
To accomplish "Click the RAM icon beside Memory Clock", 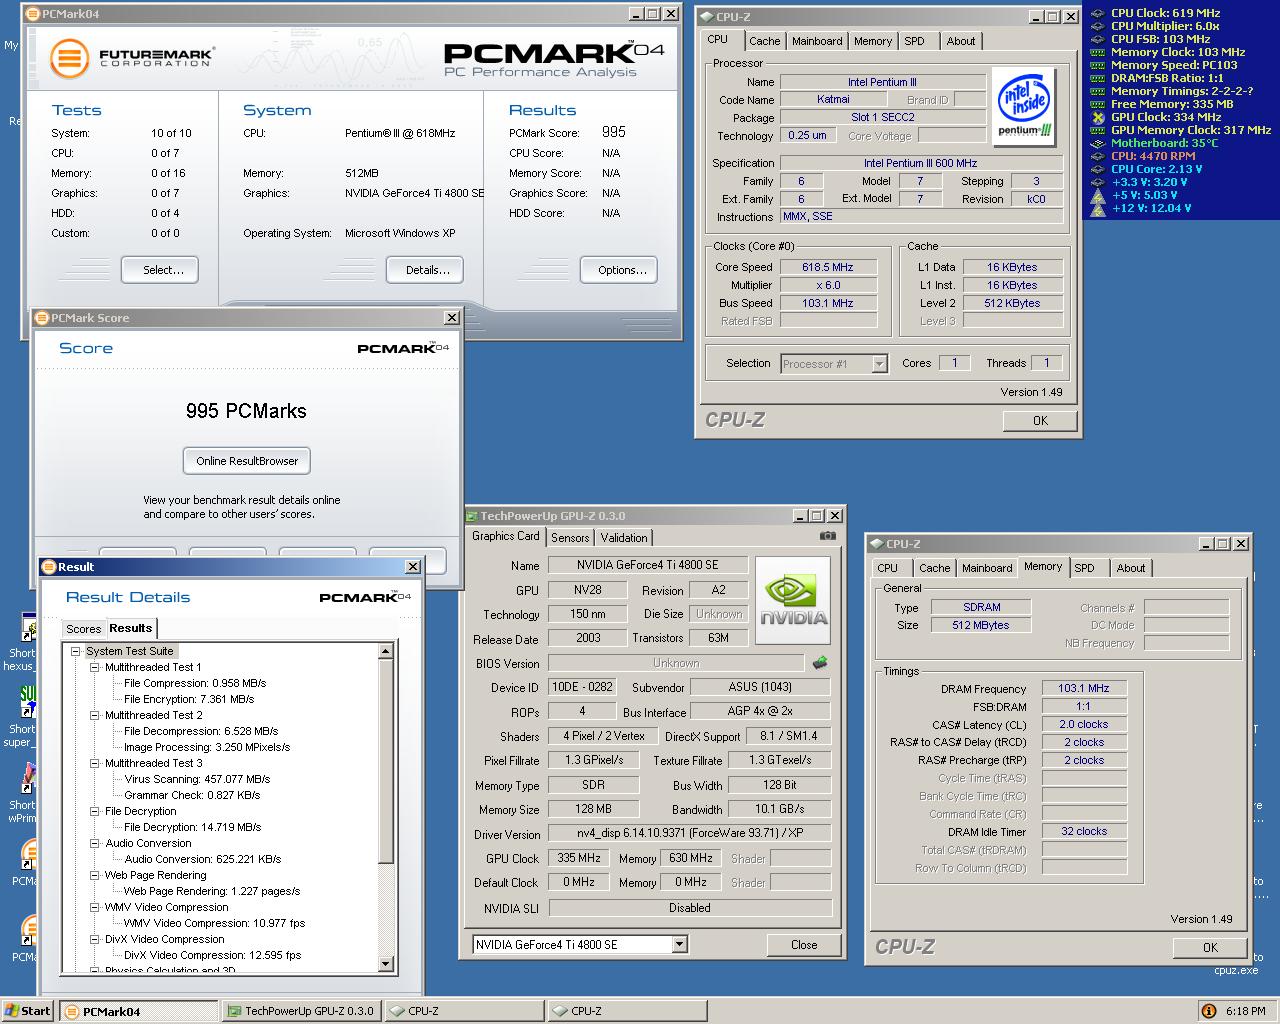I will pyautogui.click(x=1098, y=52).
